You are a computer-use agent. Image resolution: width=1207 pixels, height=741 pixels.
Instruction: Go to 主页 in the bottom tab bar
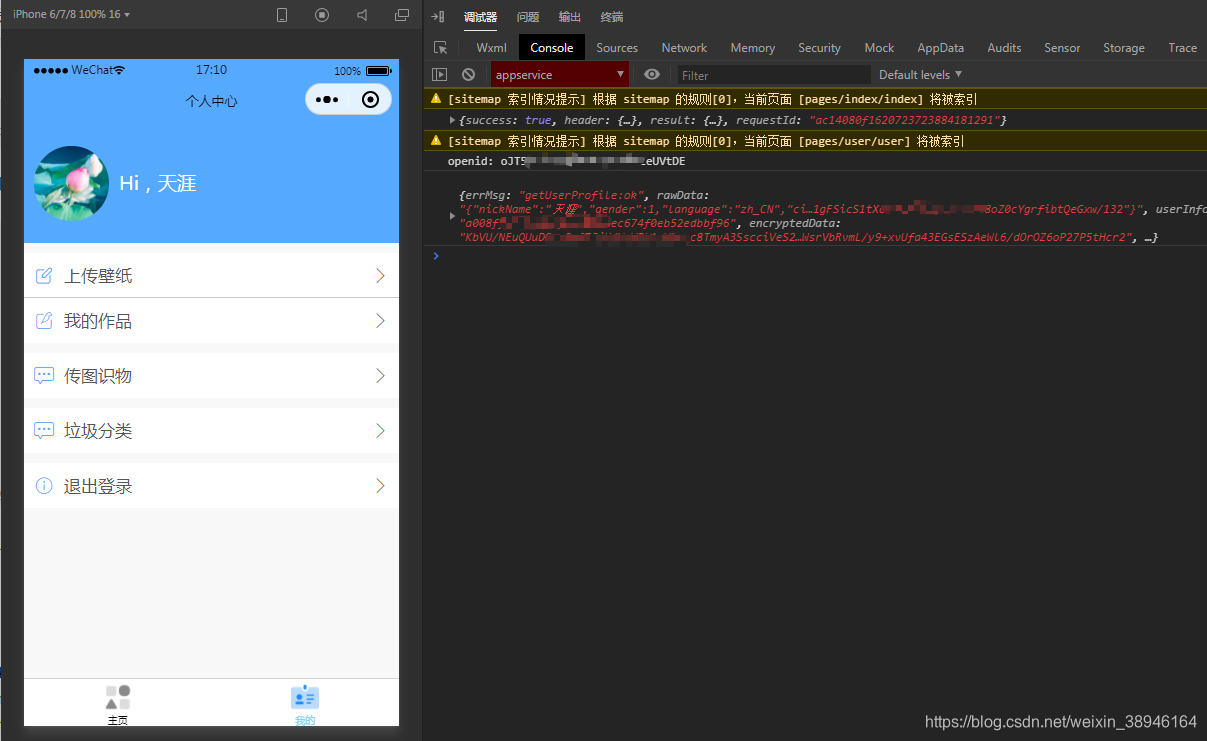117,704
